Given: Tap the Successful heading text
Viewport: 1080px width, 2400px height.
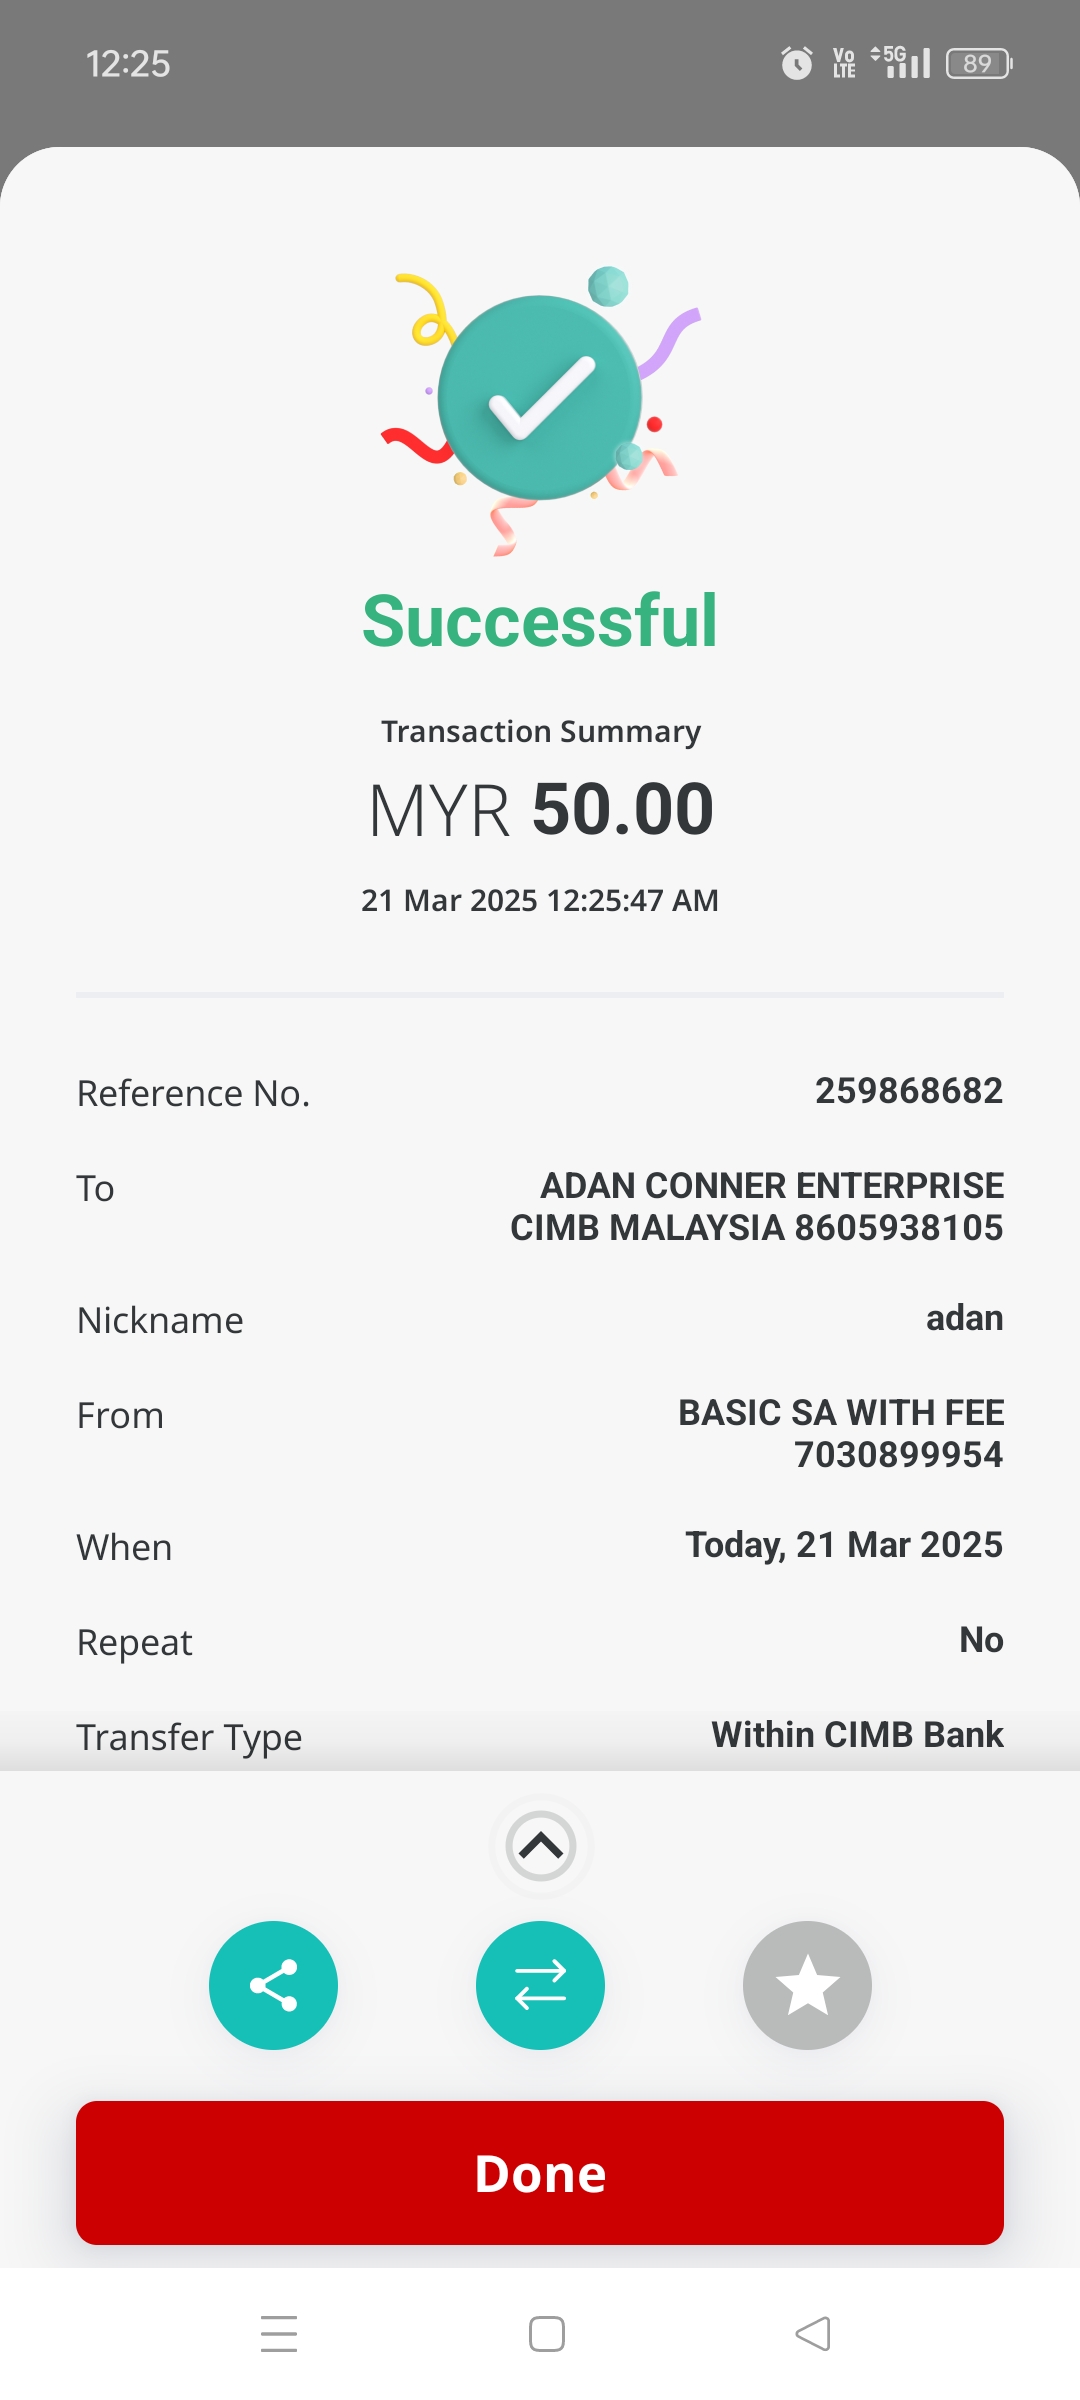Looking at the screenshot, I should coord(540,621).
